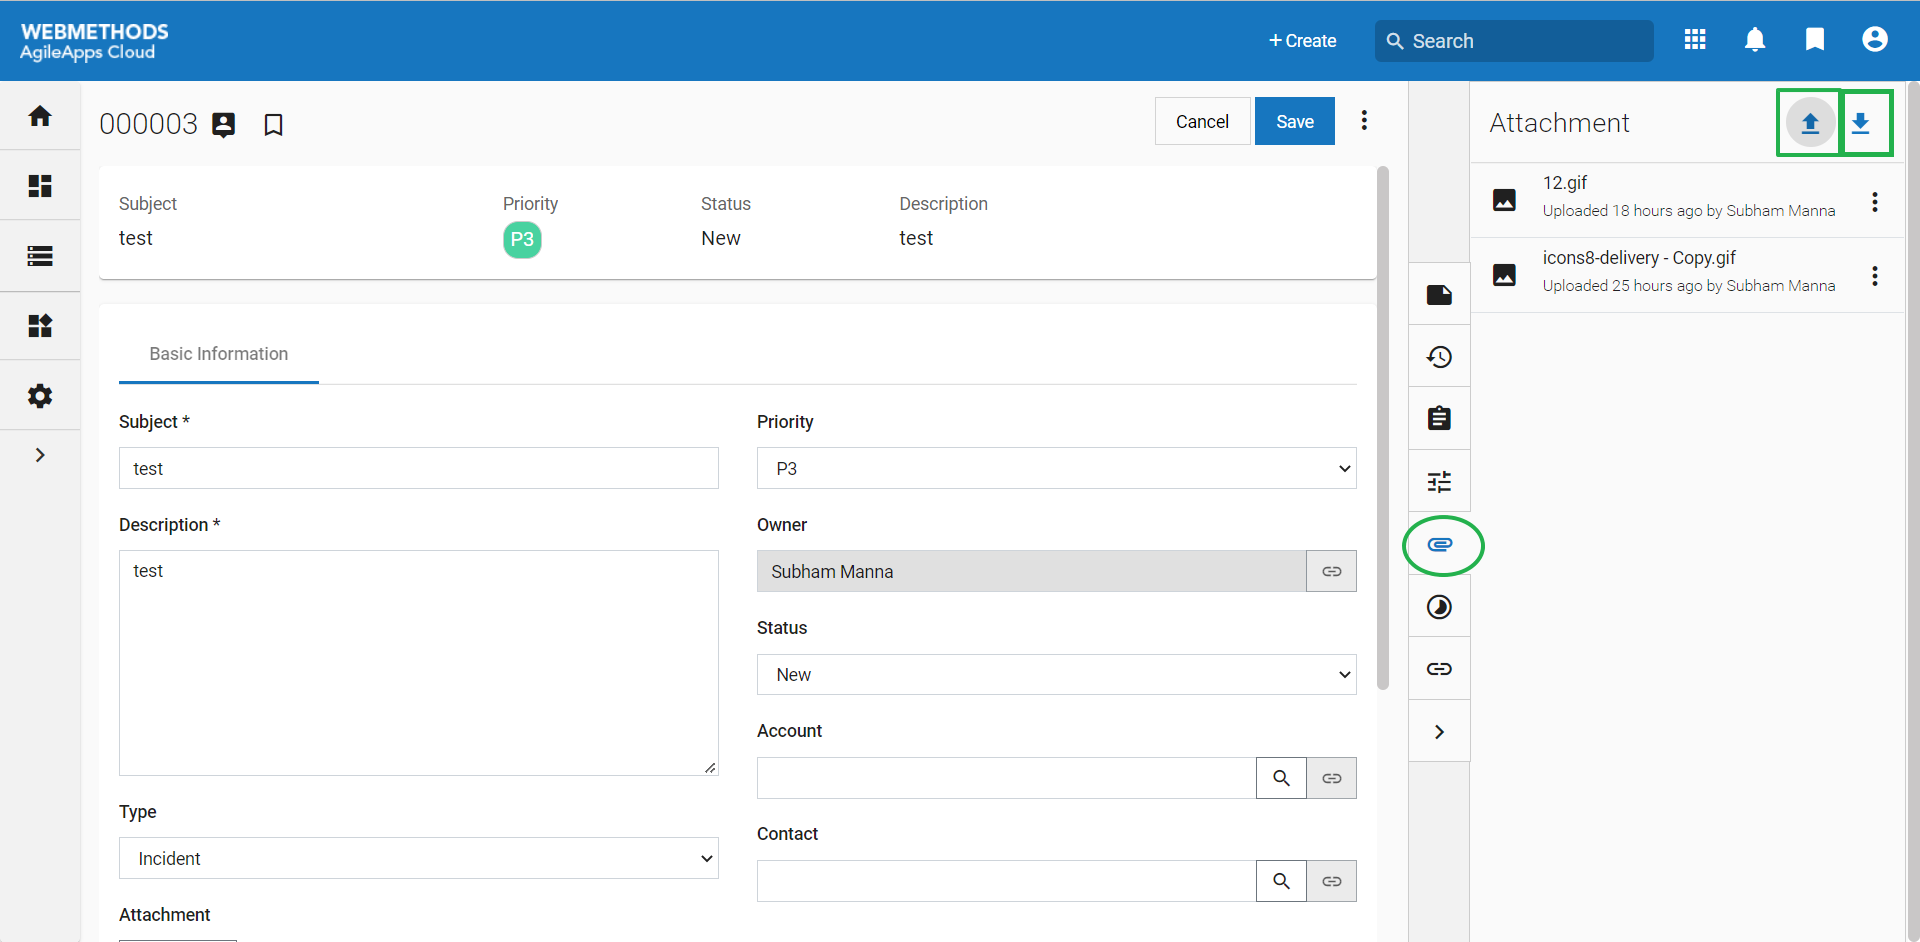
Task: Open the Priority dropdown showing P3
Action: click(x=1057, y=468)
